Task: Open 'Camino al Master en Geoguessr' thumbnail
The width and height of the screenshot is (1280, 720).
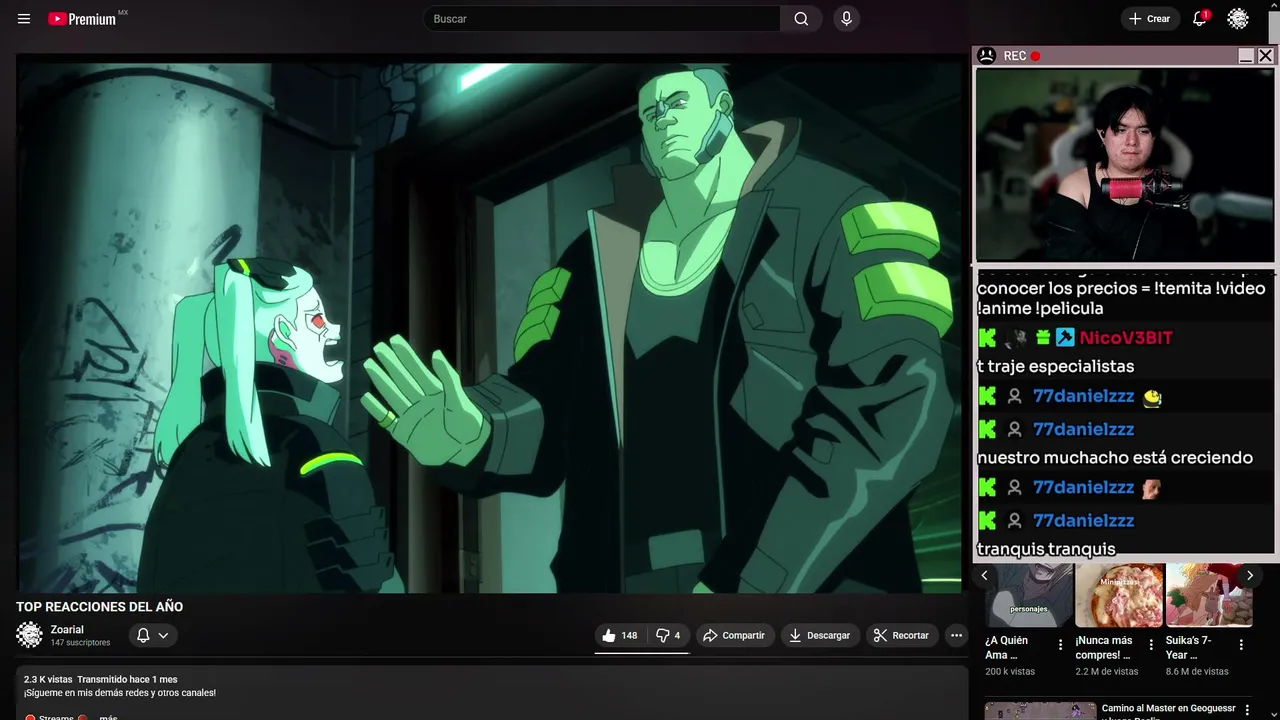Action: [1040, 711]
